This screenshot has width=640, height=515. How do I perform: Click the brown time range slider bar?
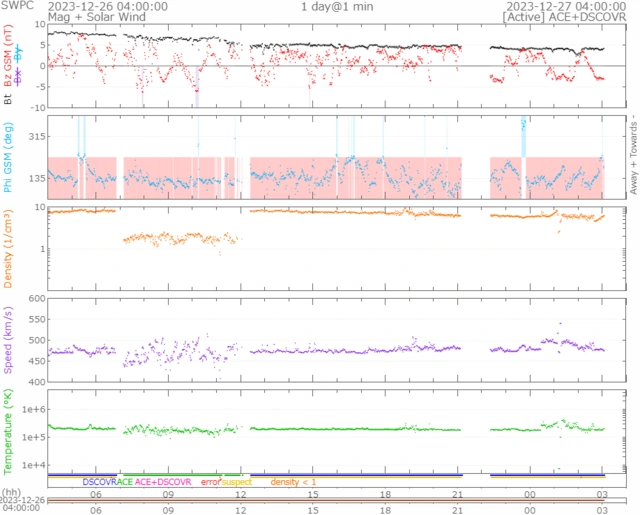click(326, 500)
